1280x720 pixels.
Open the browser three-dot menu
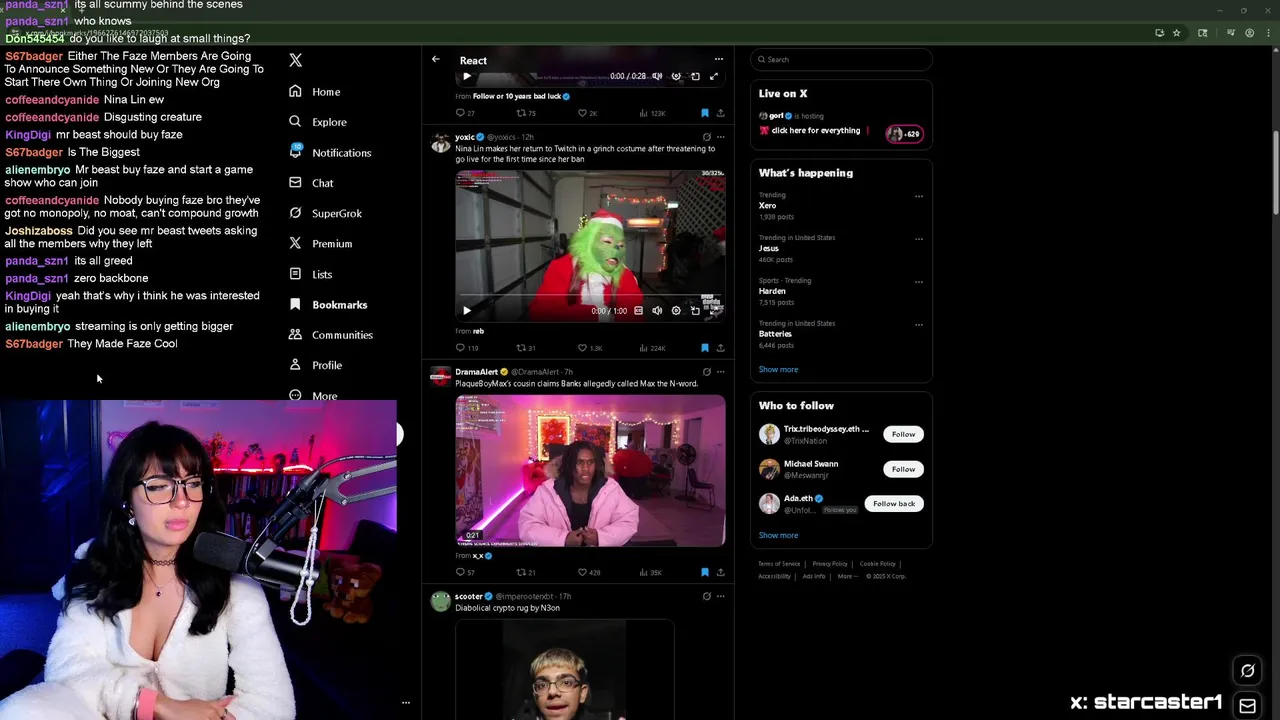(1267, 33)
